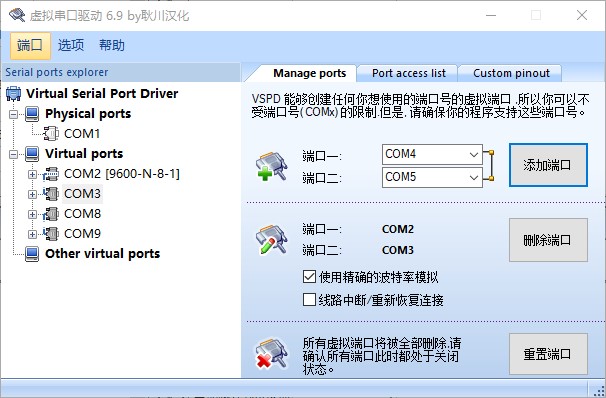Collapse the Virtual ports tree node

click(x=14, y=155)
